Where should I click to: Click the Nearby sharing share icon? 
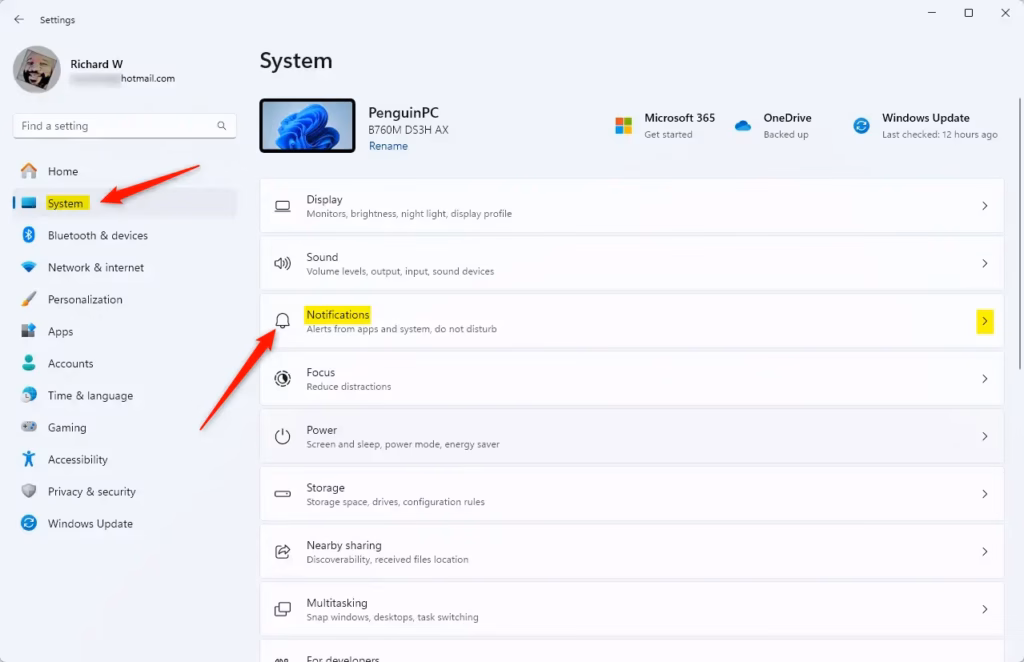point(283,552)
